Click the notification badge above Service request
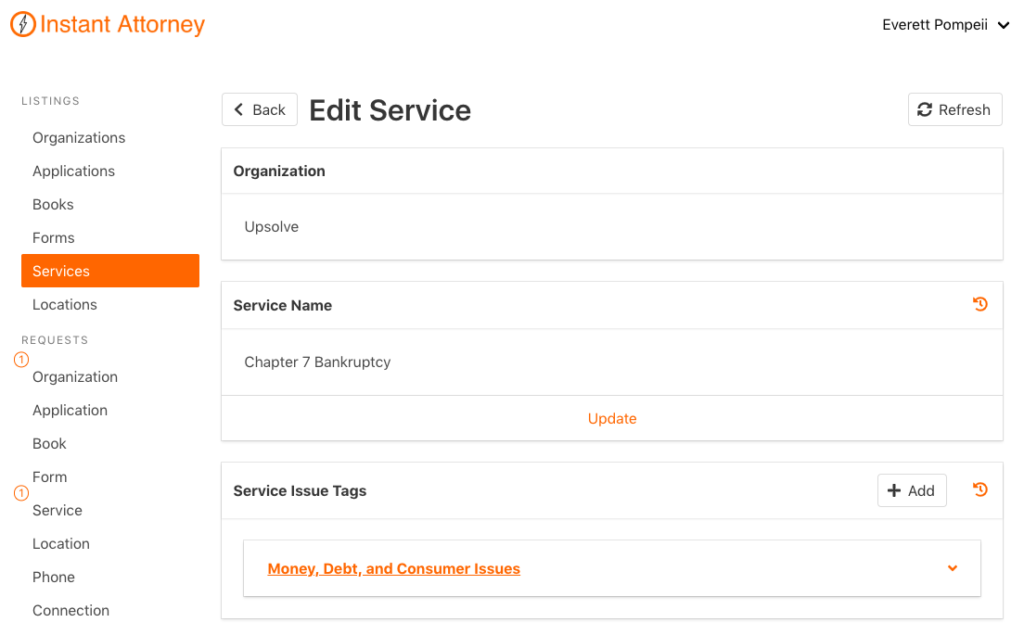This screenshot has height=635, width=1024. (x=22, y=493)
